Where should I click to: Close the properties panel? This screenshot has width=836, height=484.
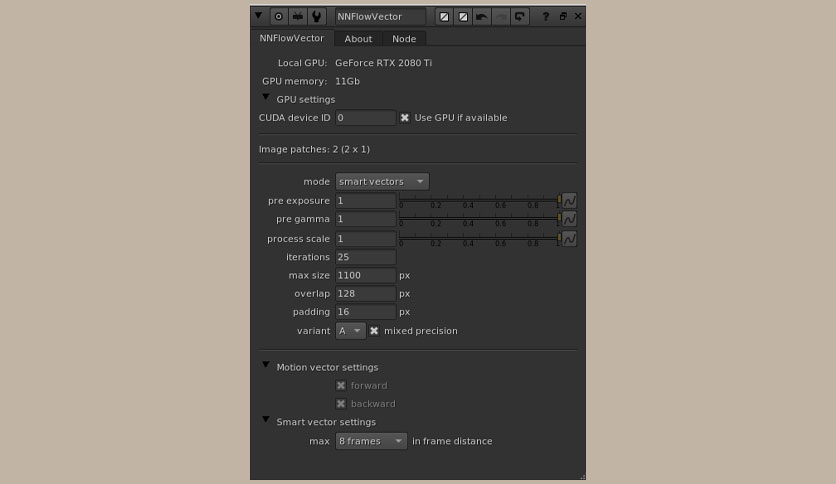pos(578,17)
